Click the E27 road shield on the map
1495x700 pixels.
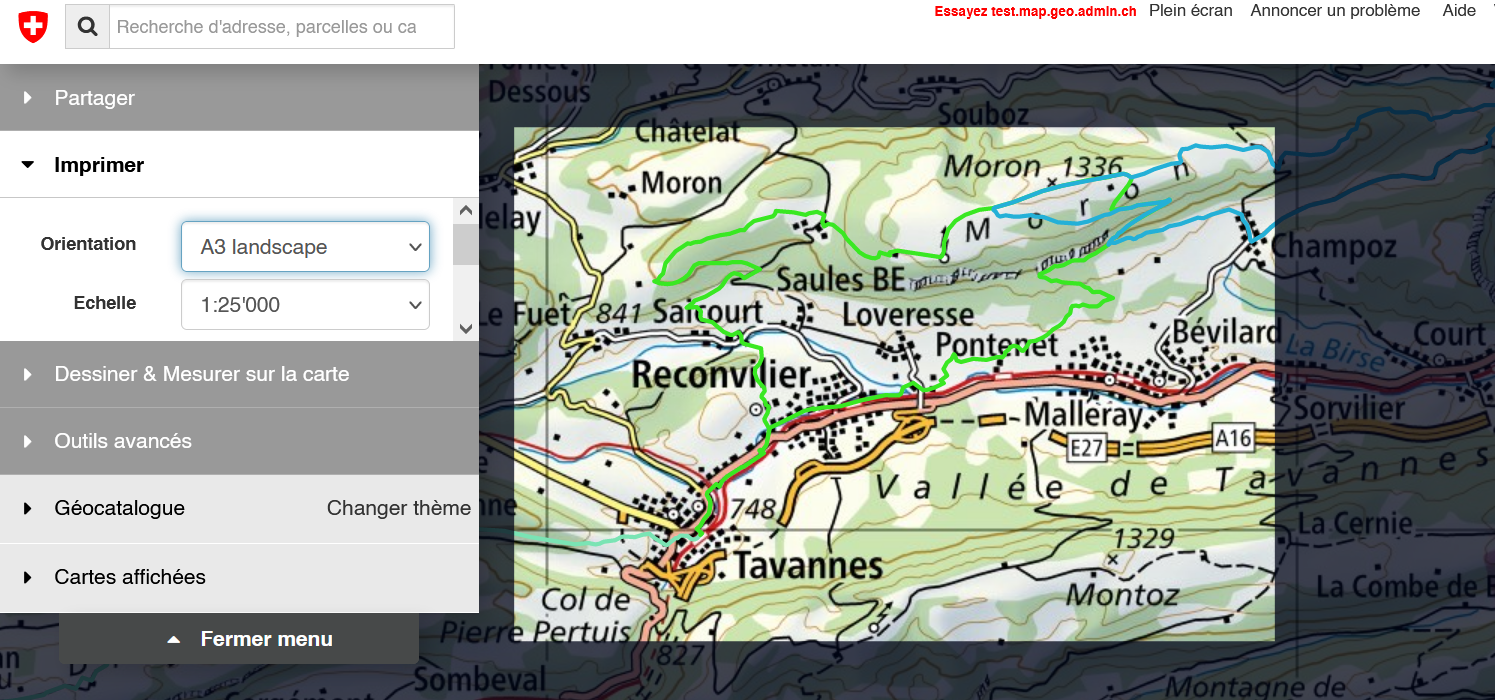pos(1086,447)
